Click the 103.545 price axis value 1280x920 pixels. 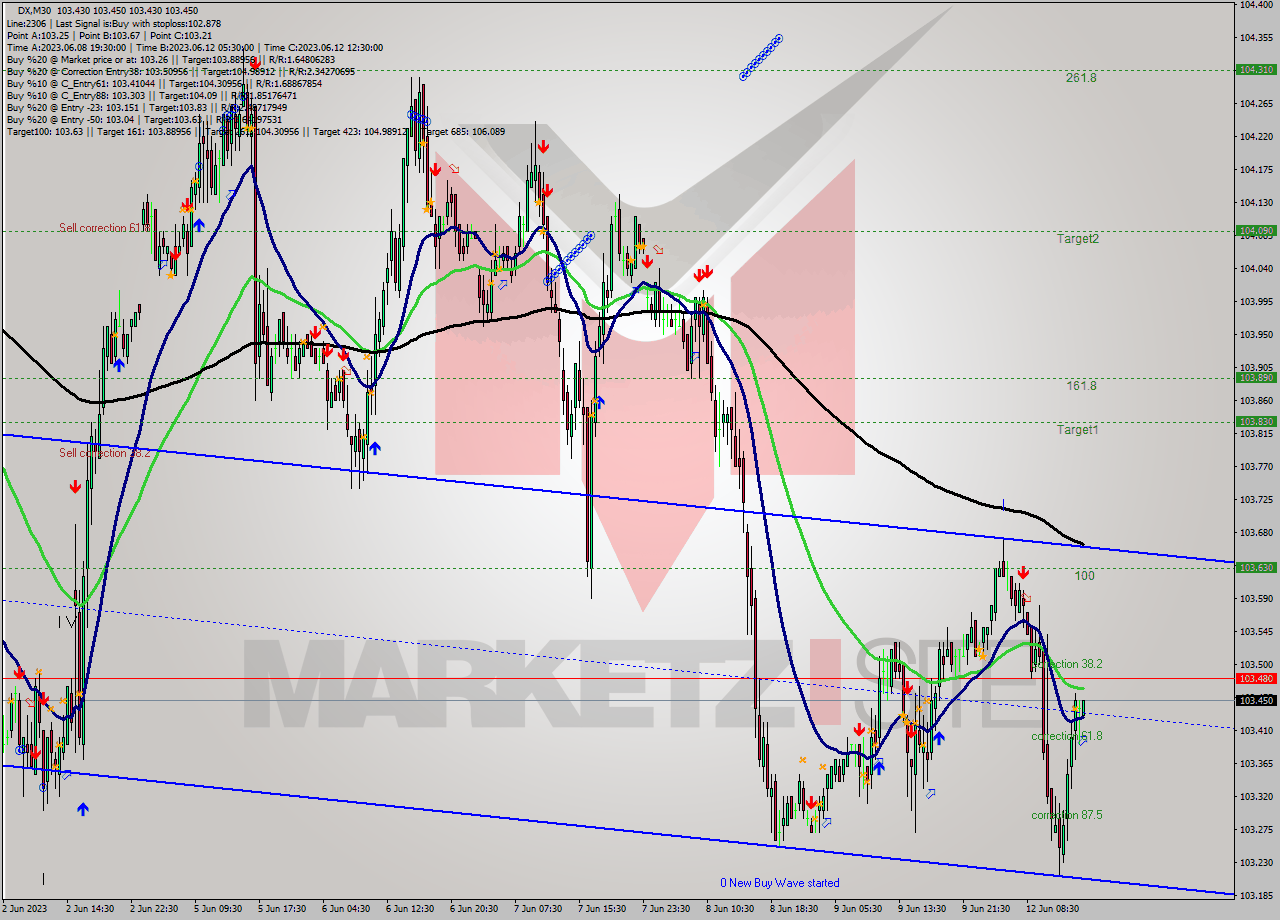click(1256, 631)
